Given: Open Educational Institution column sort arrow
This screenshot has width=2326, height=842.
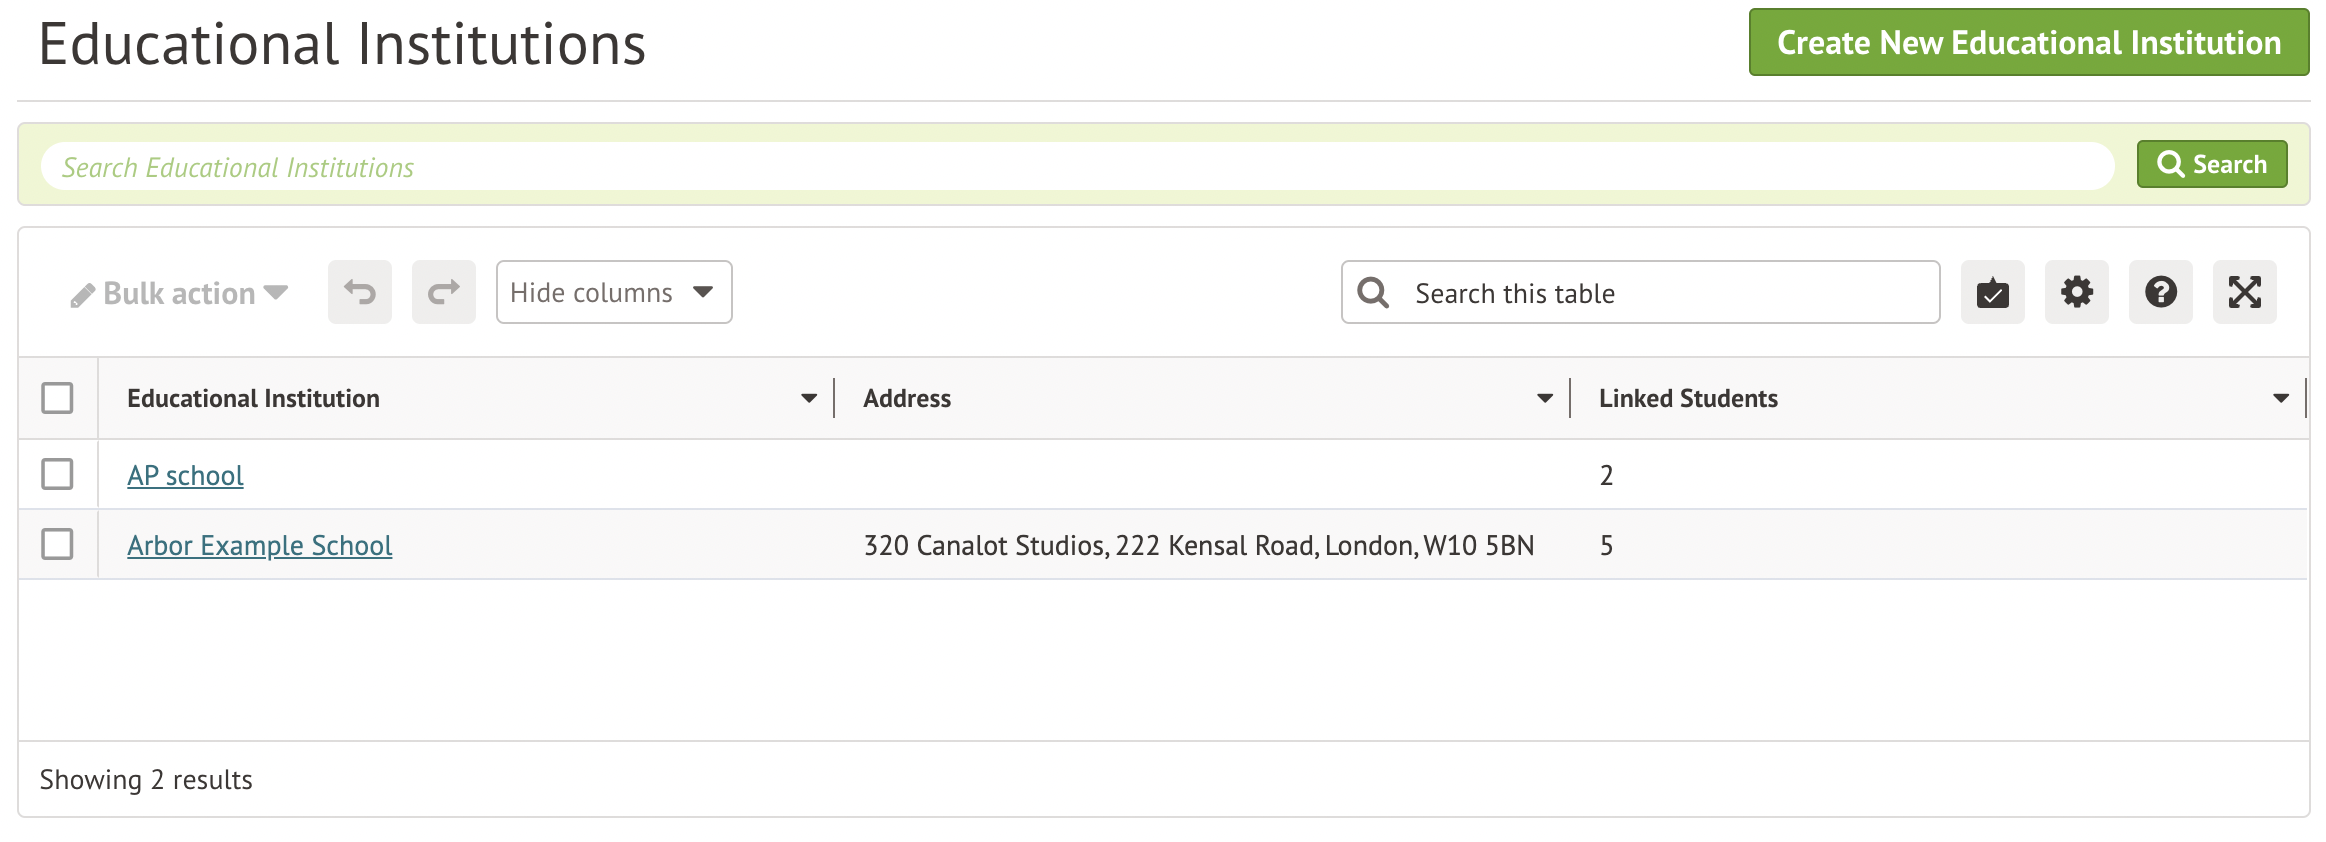Looking at the screenshot, I should [x=808, y=398].
